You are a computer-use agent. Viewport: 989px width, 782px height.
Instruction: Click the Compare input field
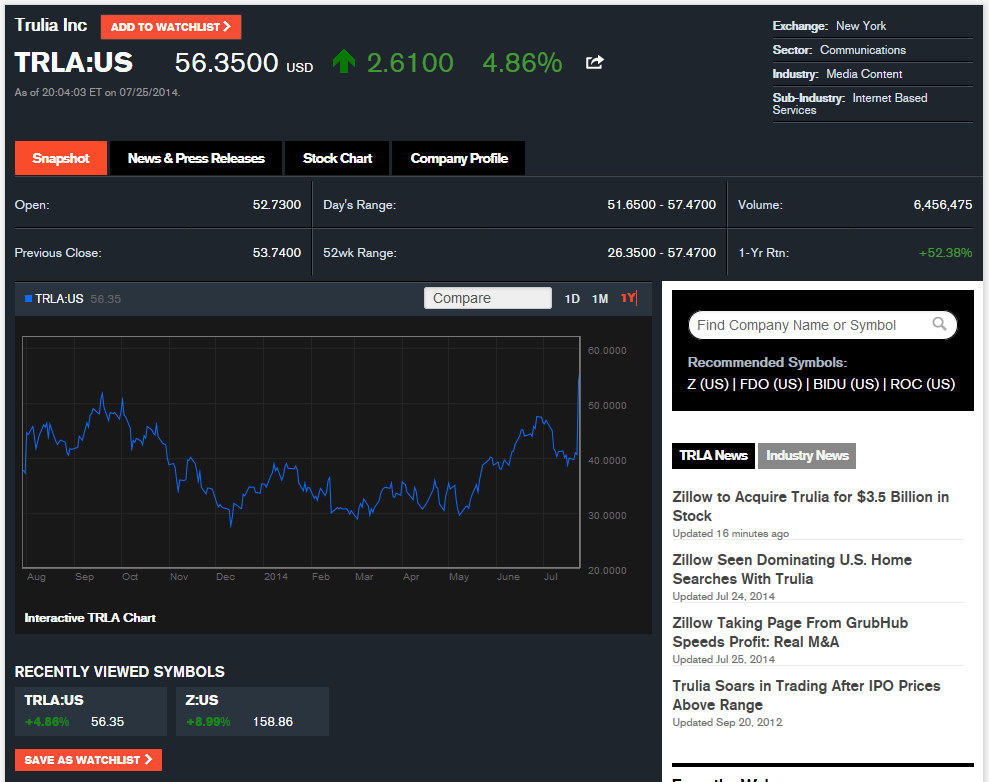488,298
